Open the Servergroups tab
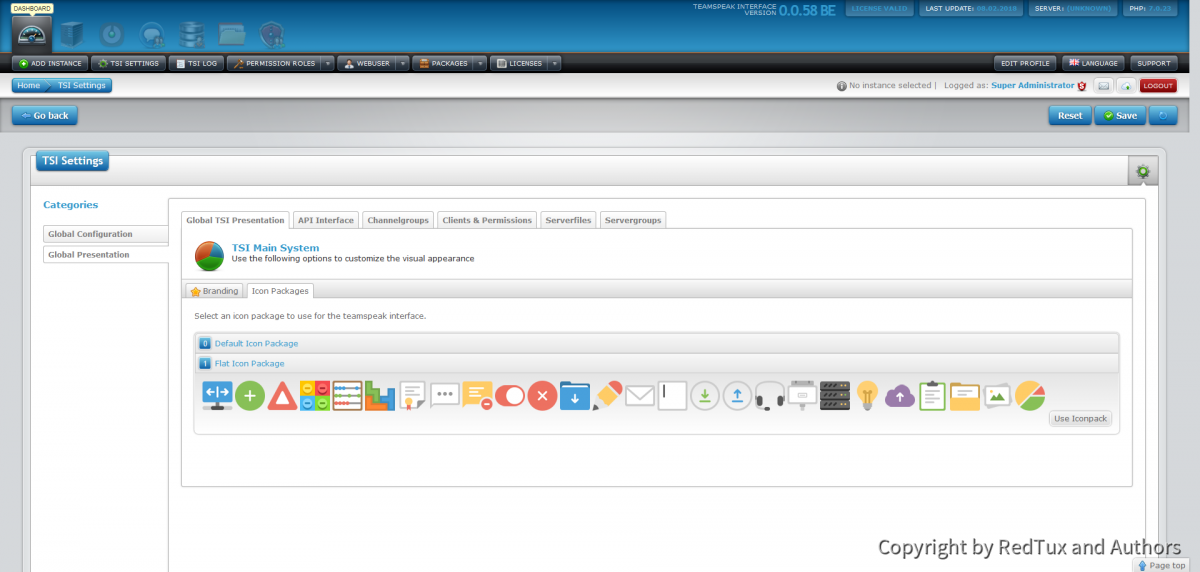Viewport: 1200px width, 572px height. (633, 220)
